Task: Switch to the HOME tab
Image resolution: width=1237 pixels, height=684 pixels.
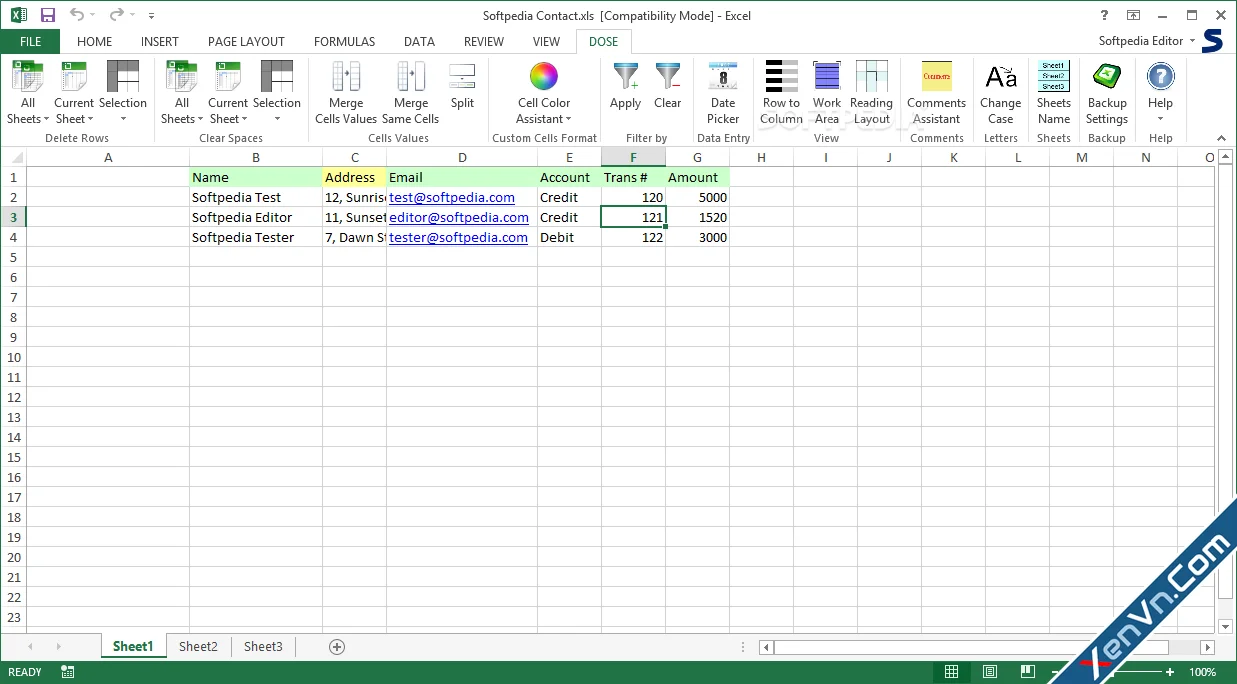Action: coord(94,41)
